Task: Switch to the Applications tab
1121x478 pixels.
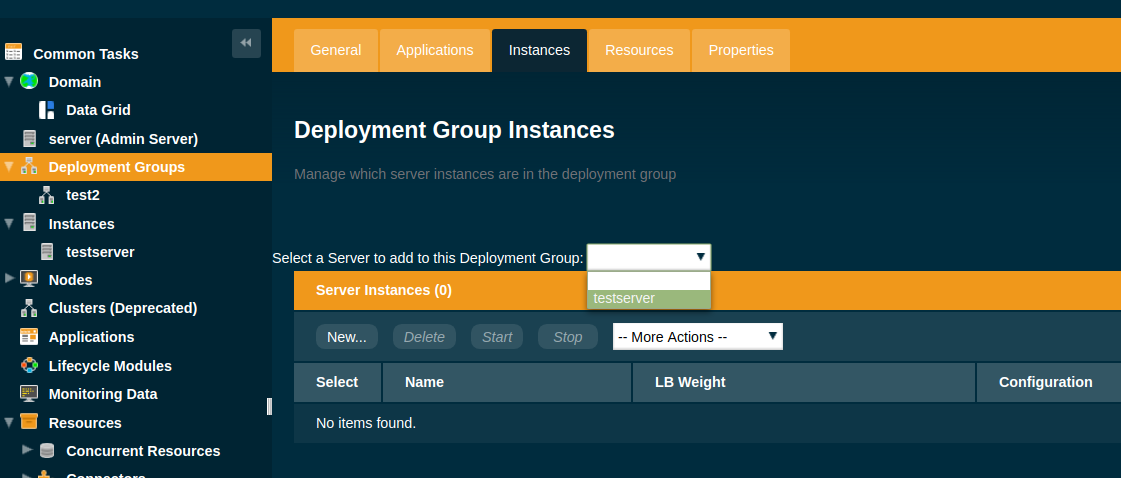Action: (x=434, y=50)
